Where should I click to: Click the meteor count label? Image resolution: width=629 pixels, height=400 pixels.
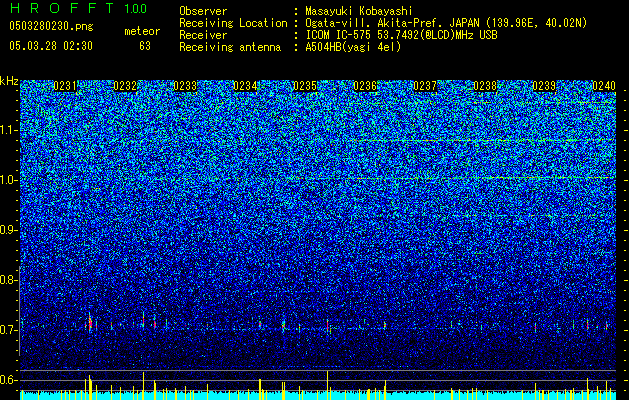click(x=142, y=31)
